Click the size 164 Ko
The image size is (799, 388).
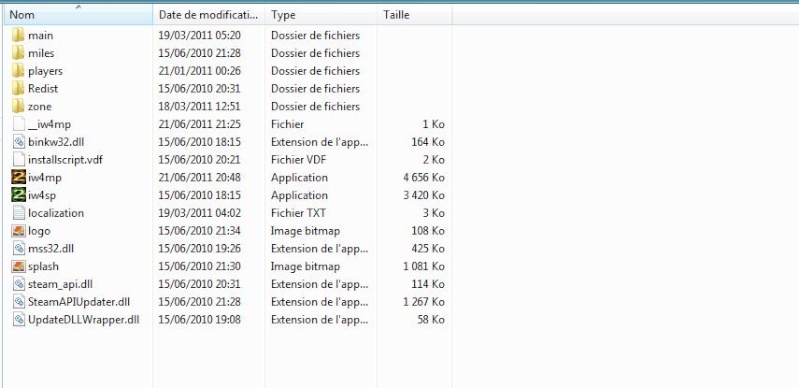point(428,142)
